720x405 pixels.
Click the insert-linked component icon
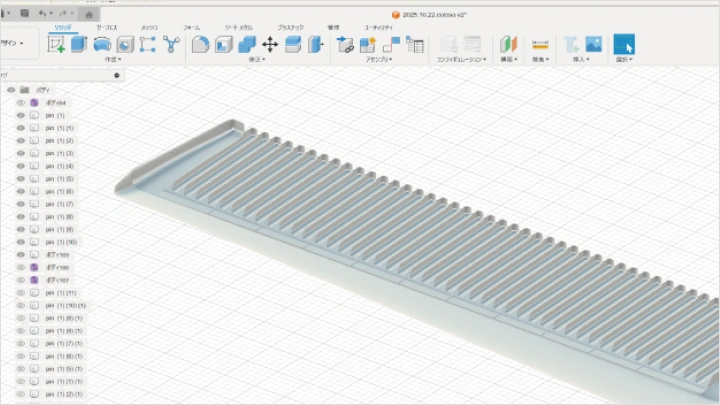(345, 45)
